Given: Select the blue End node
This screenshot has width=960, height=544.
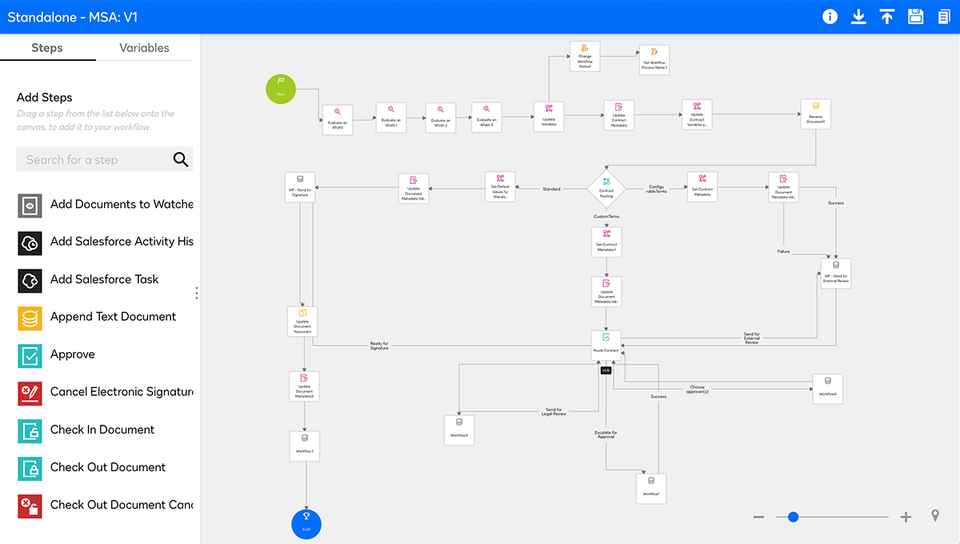Looking at the screenshot, I should pos(307,523).
